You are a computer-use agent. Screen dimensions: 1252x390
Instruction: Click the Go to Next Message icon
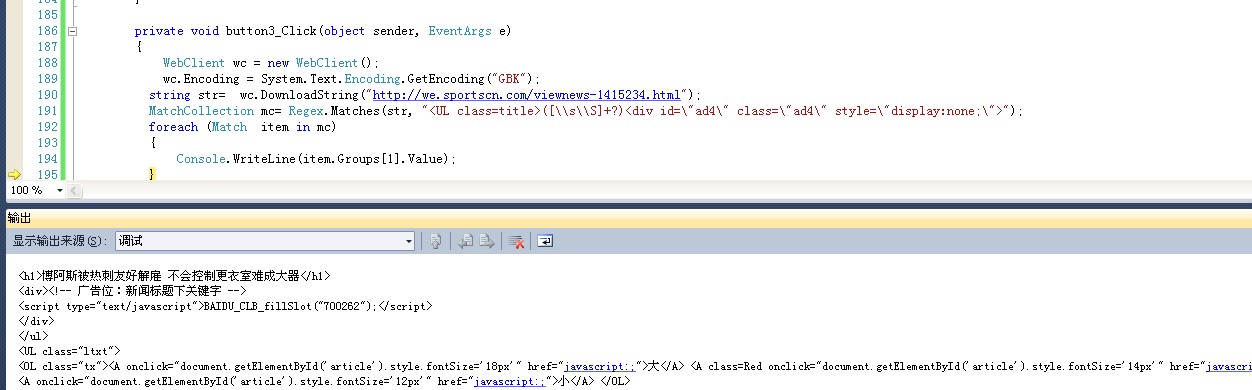[x=486, y=241]
